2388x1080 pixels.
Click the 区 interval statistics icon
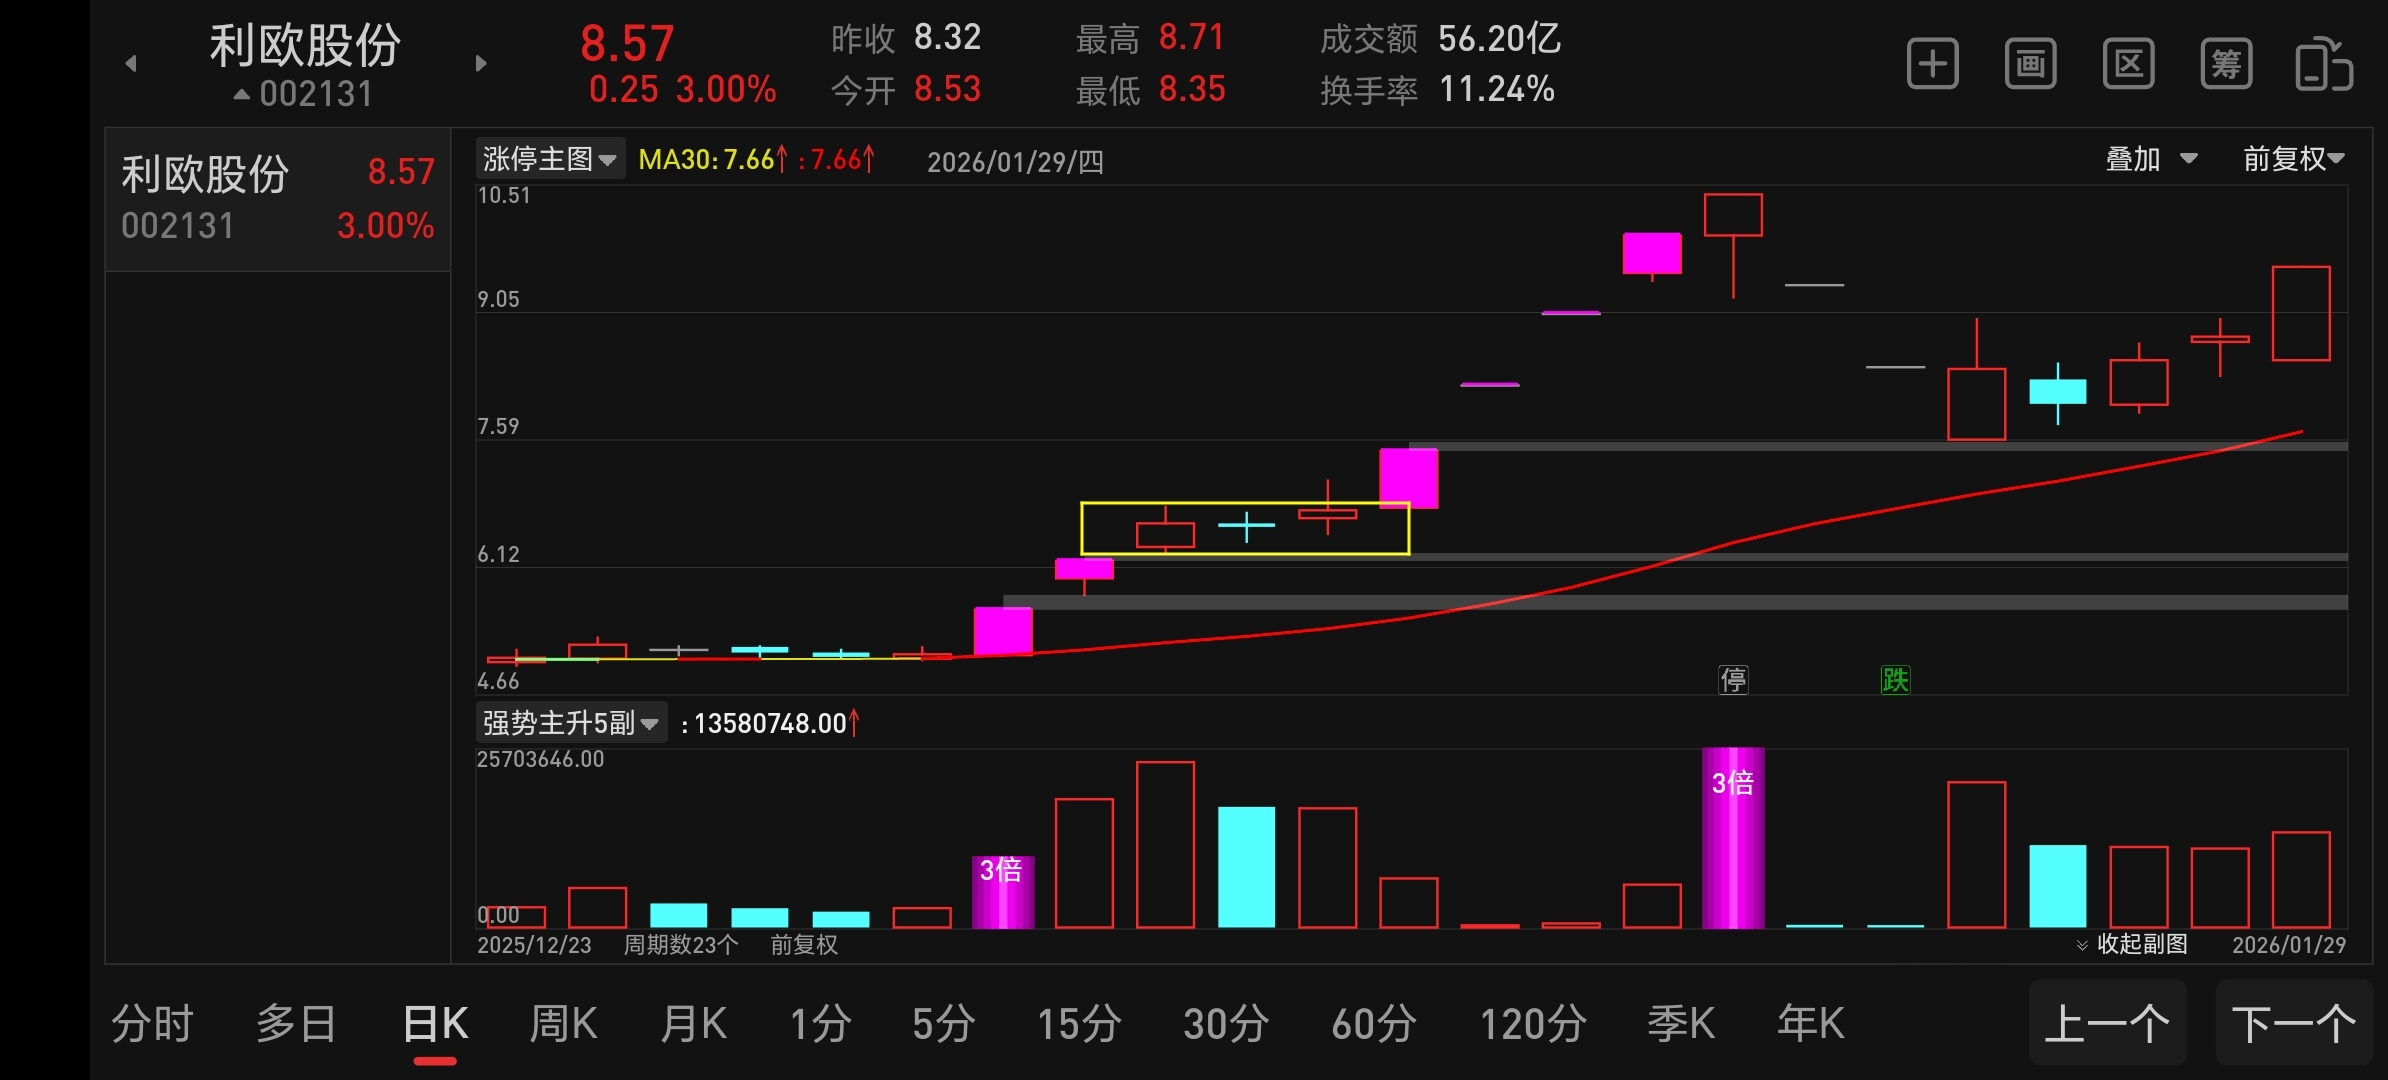2128,65
